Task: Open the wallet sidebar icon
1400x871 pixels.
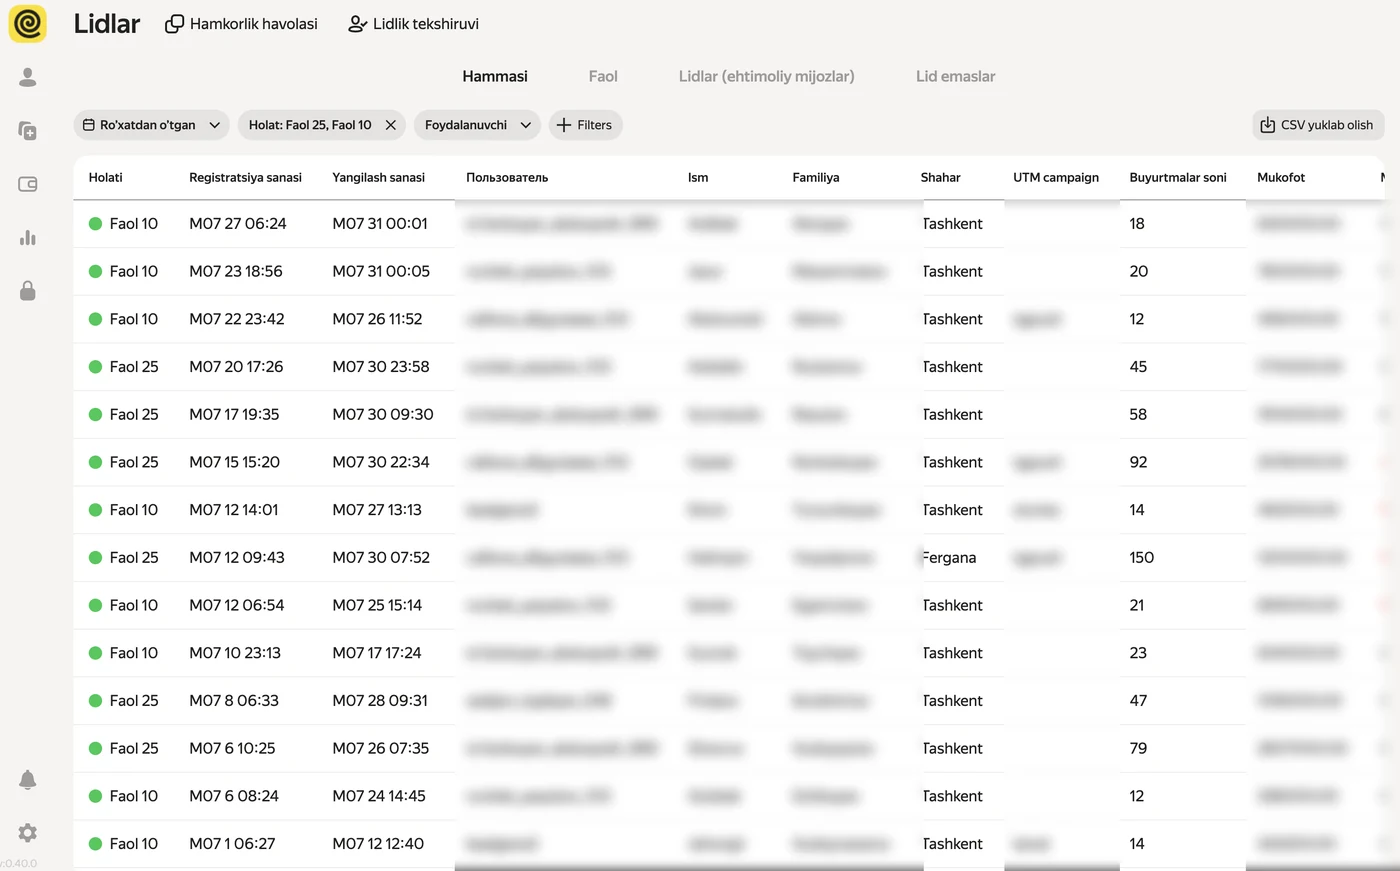Action: pyautogui.click(x=28, y=184)
